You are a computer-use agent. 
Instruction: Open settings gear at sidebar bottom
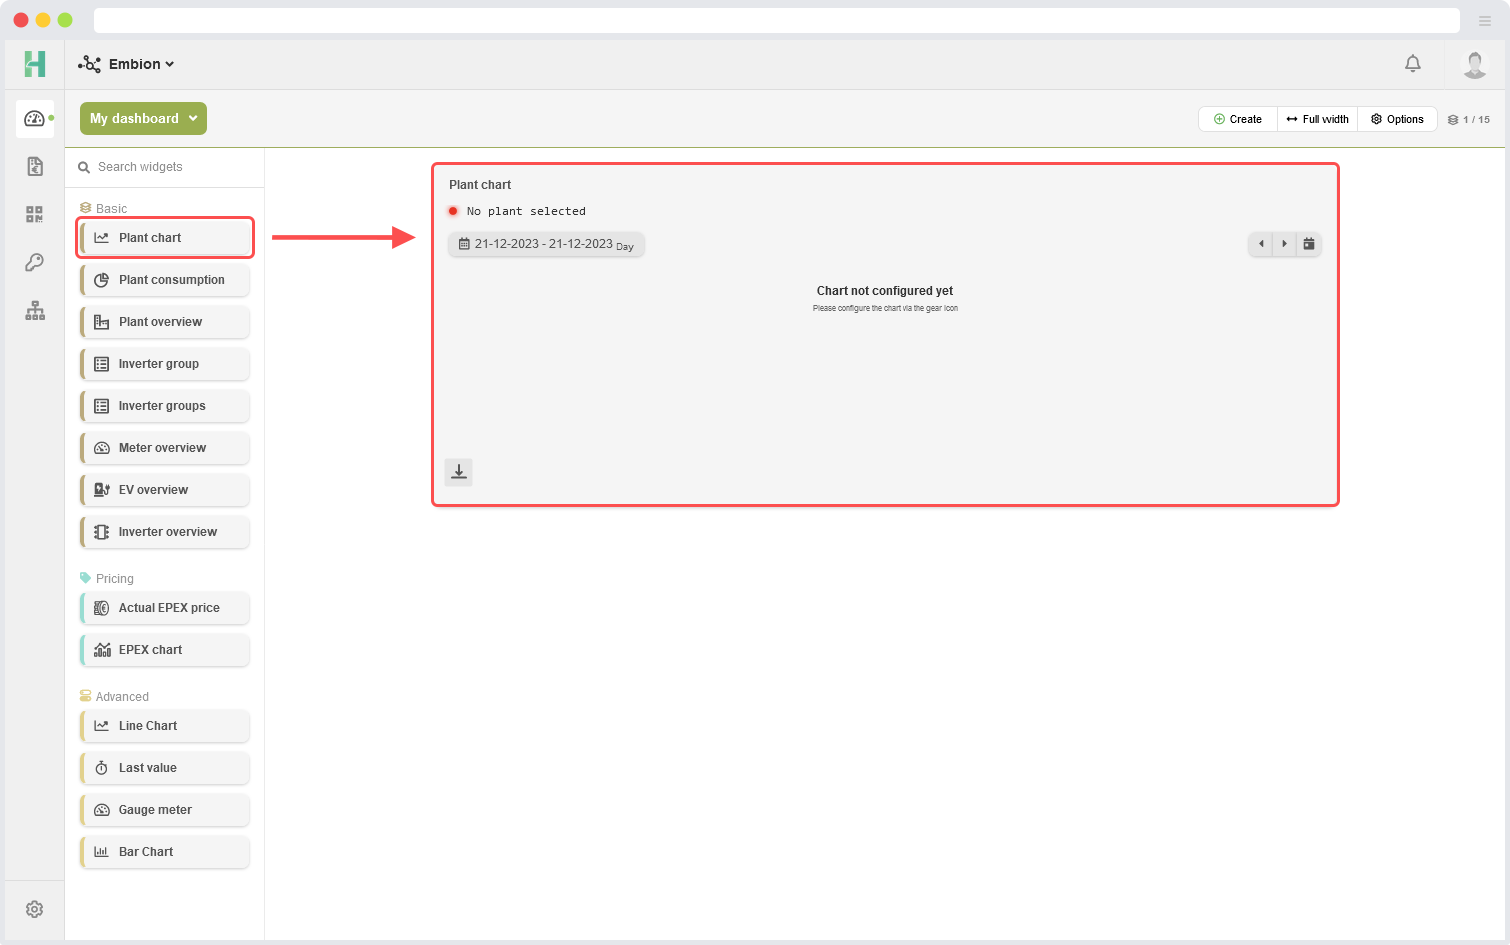click(x=35, y=909)
